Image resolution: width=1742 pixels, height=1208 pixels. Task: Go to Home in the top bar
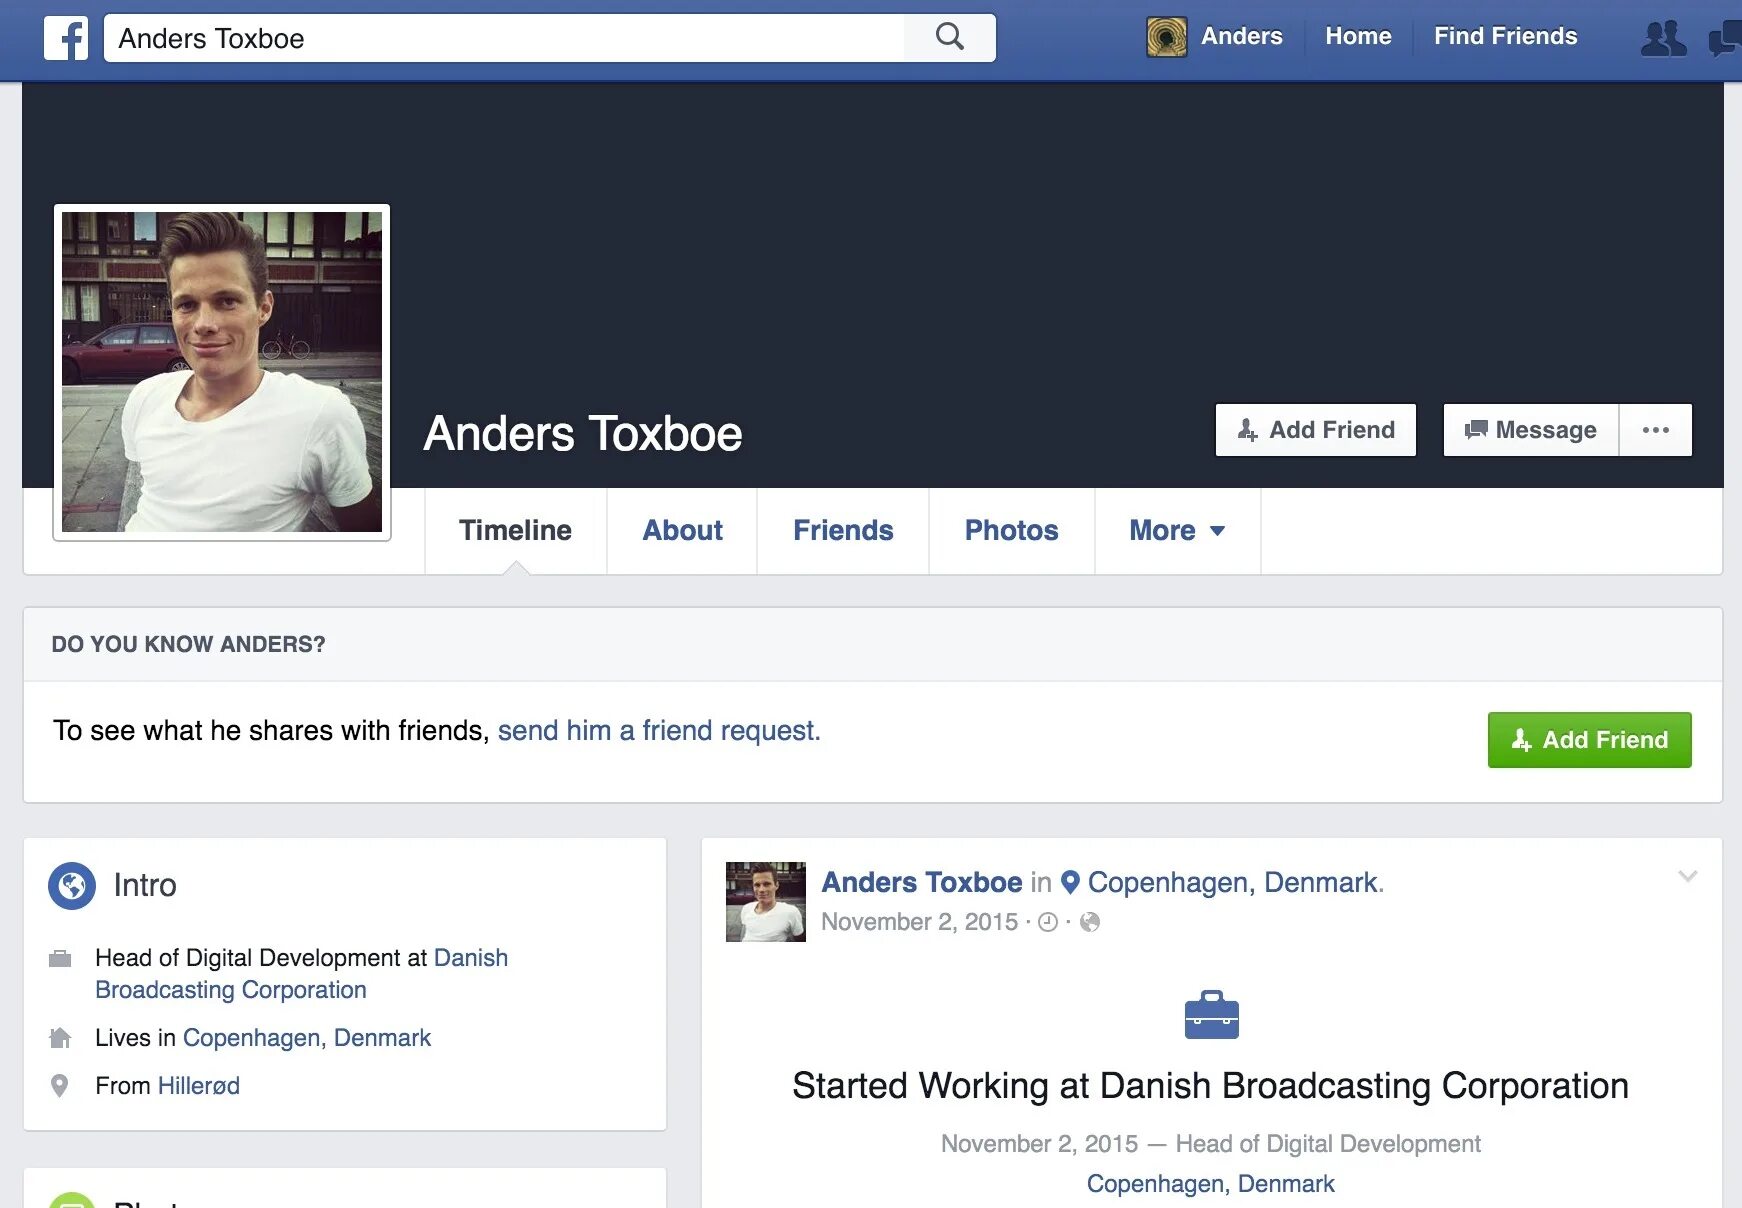click(1358, 36)
